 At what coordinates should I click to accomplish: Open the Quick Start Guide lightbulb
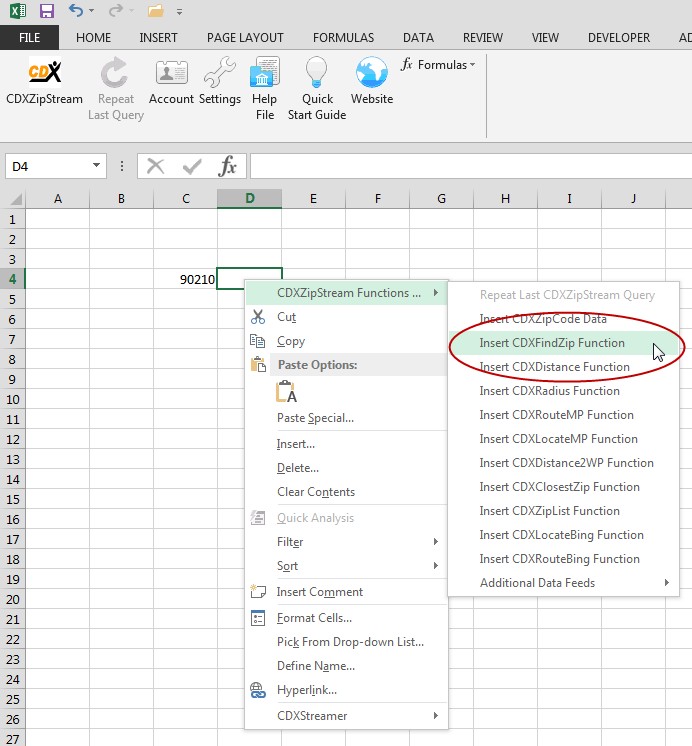point(316,72)
